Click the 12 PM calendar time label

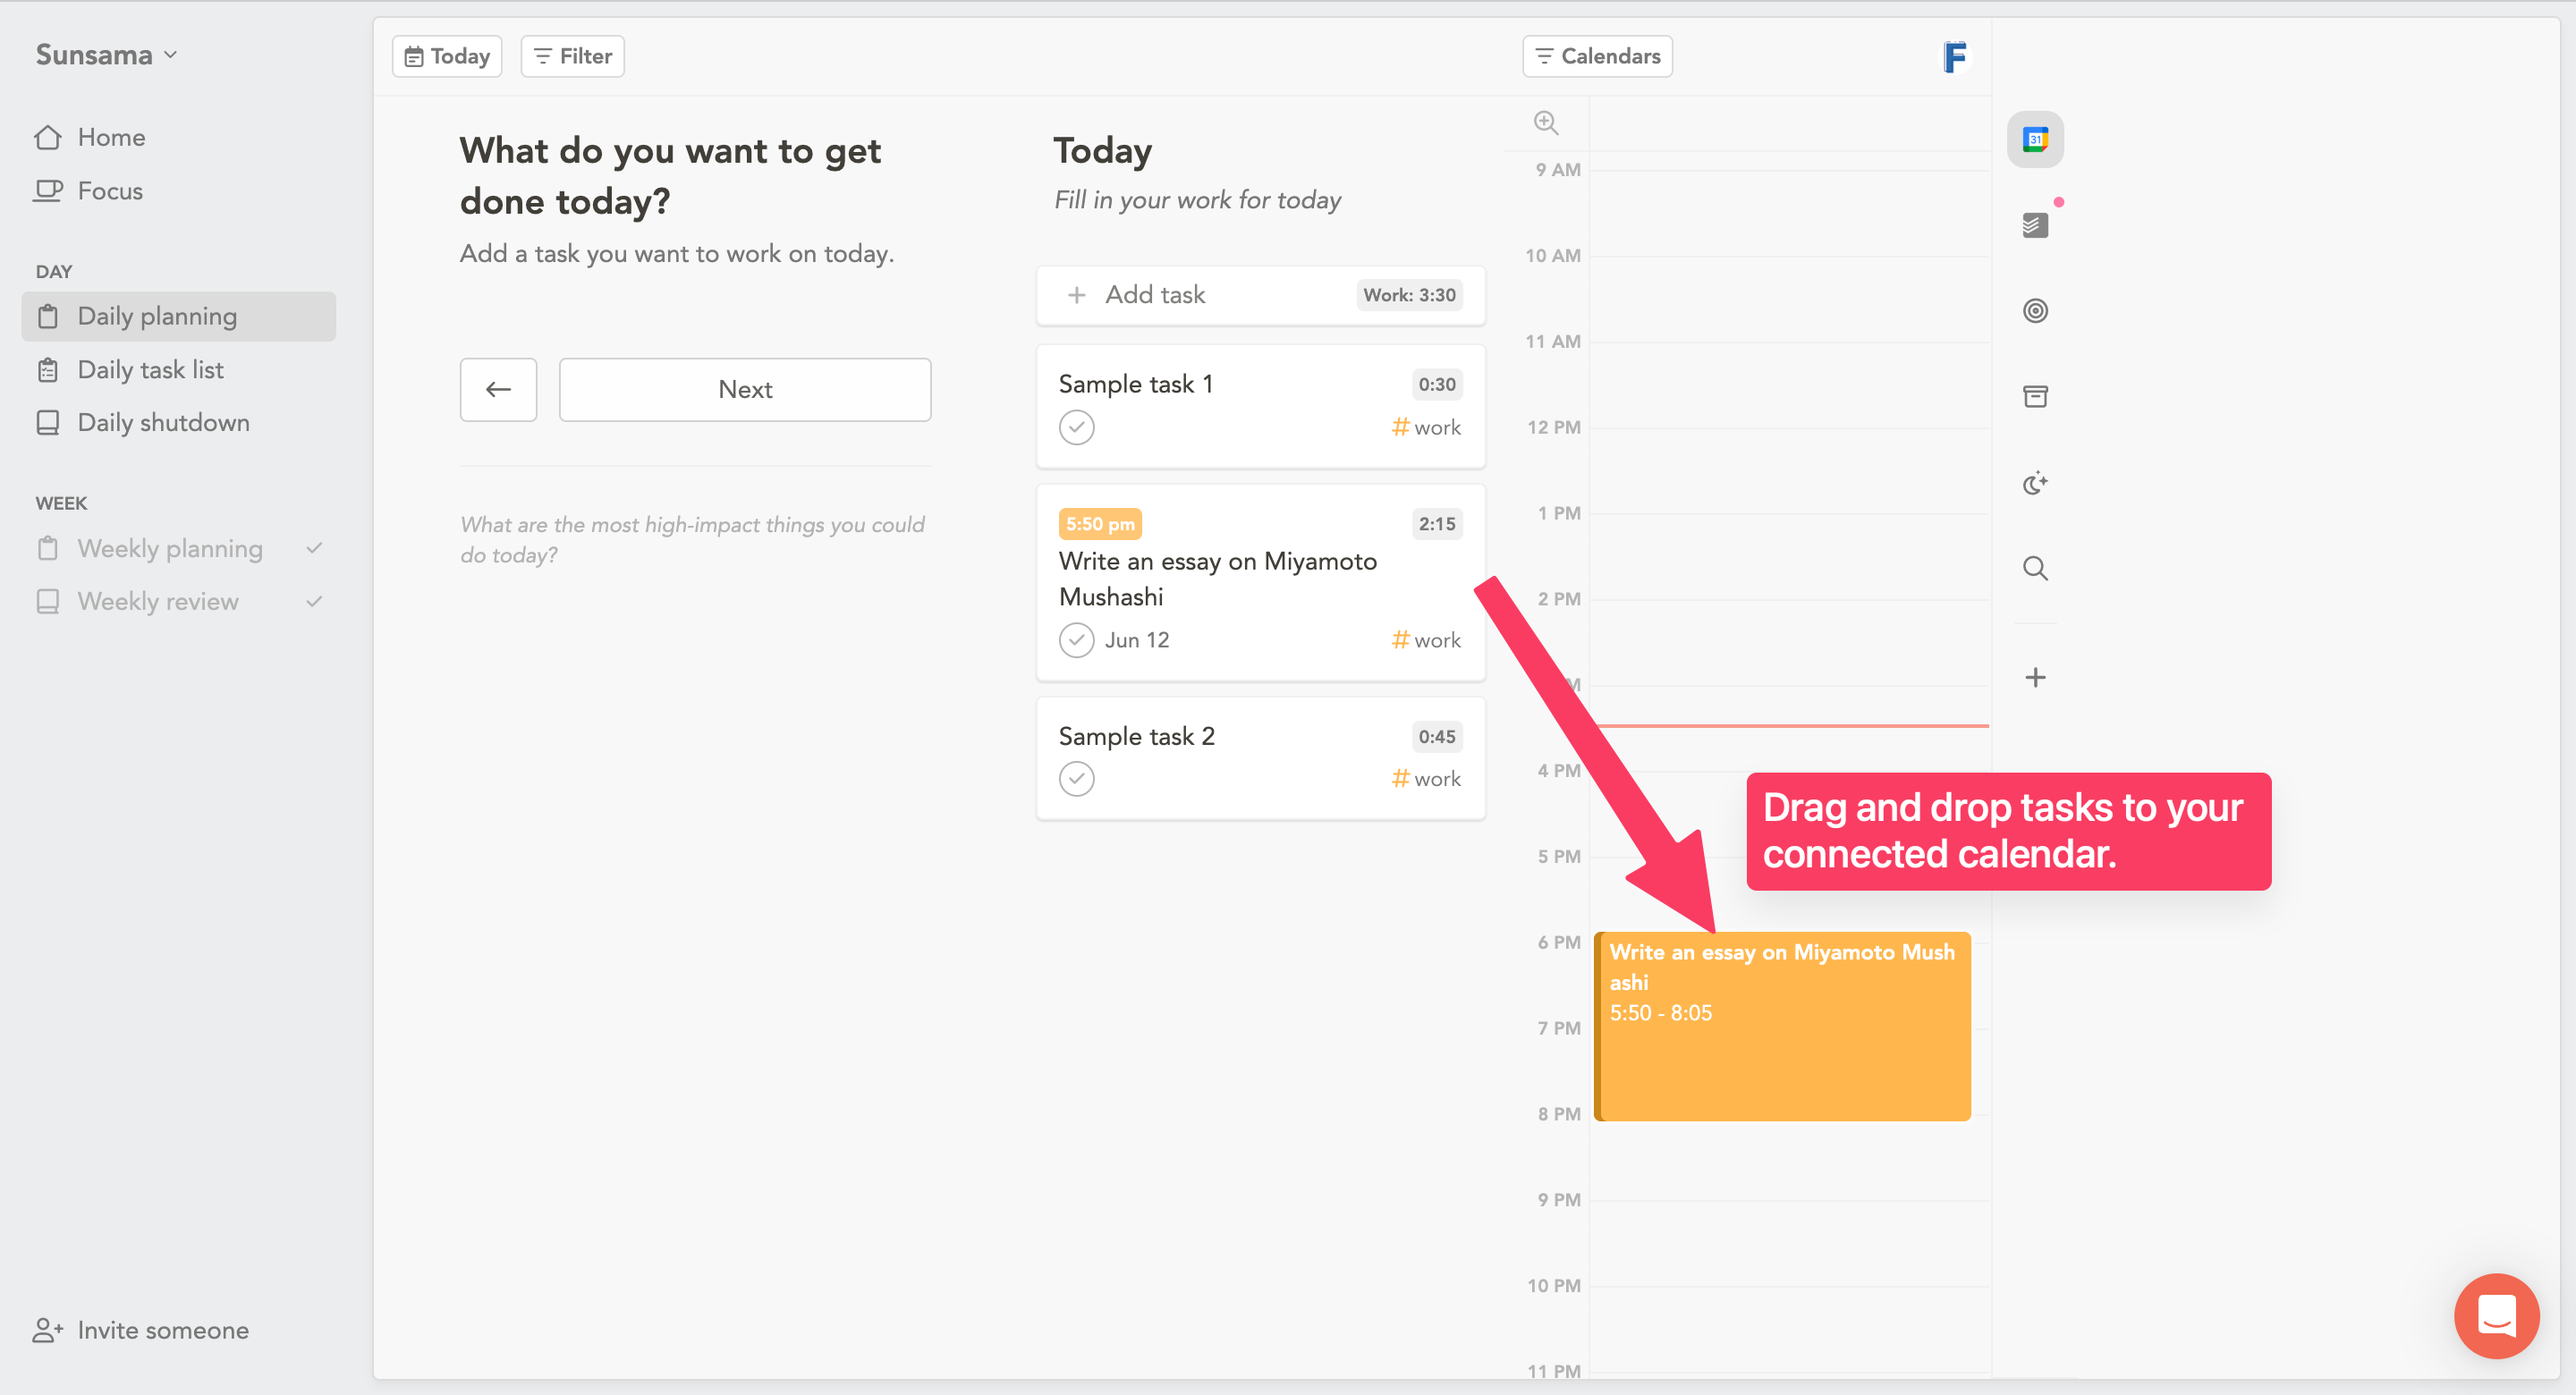click(x=1553, y=428)
